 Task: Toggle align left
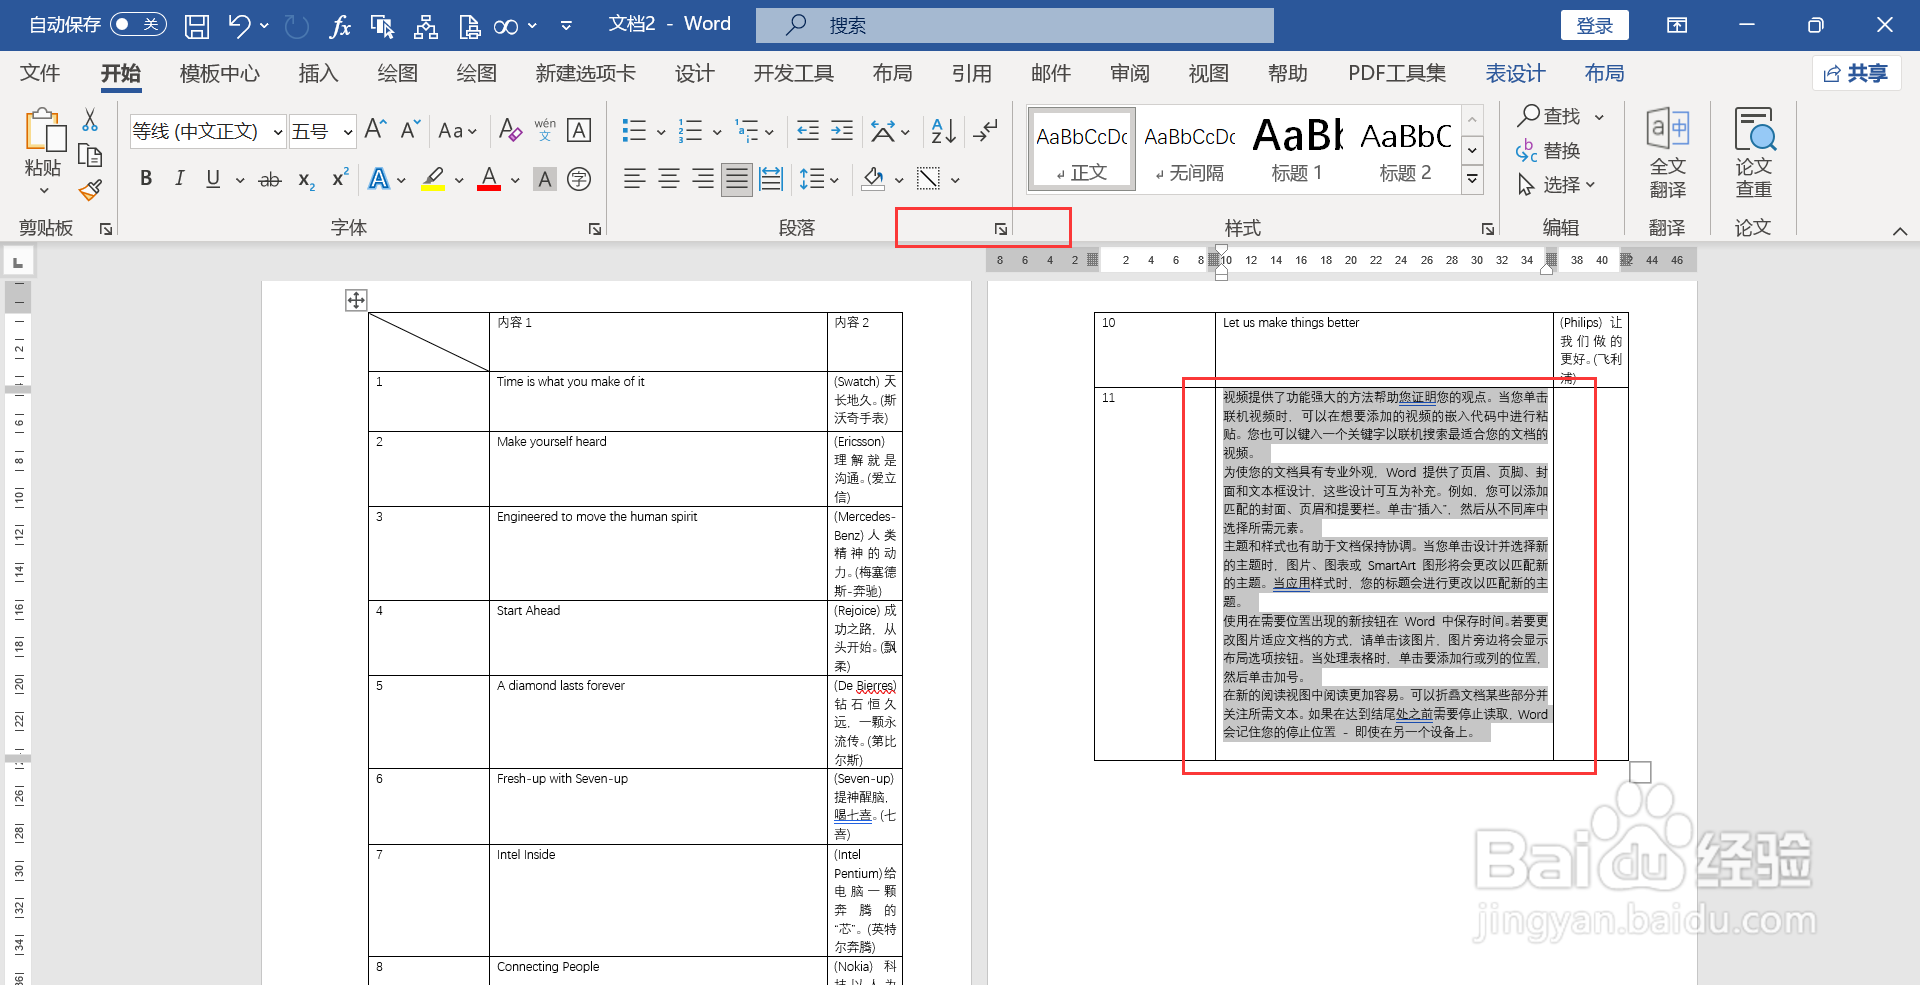click(634, 180)
